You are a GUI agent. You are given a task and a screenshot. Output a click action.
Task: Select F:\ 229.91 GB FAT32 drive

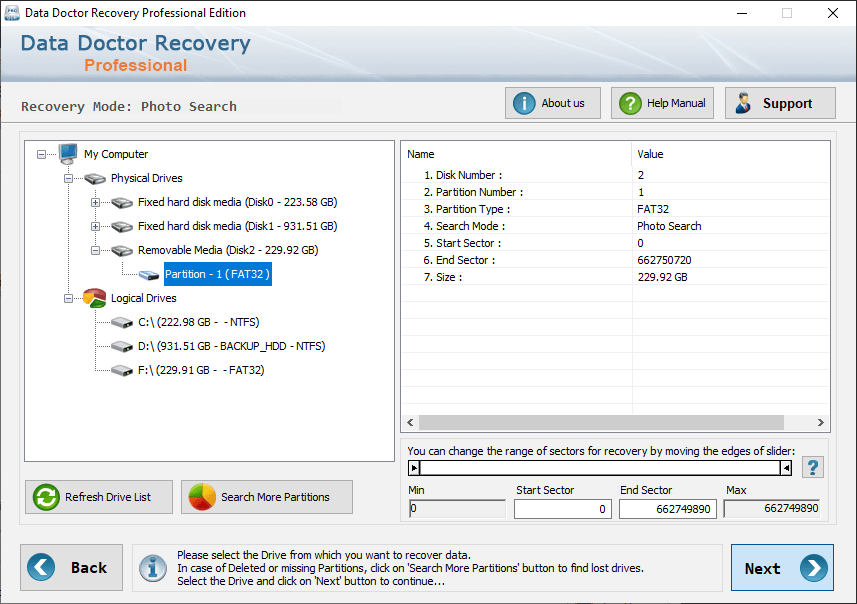pyautogui.click(x=201, y=371)
